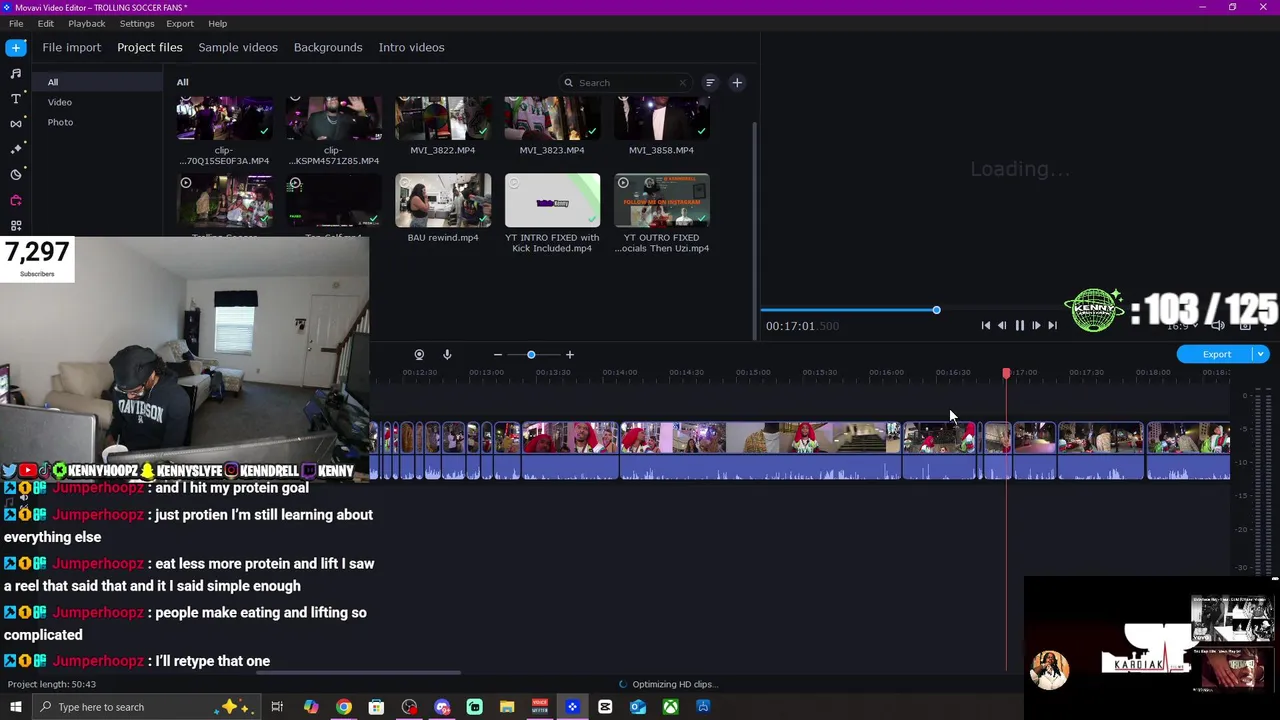Open Microsoft Store from the taskbar

(x=376, y=707)
